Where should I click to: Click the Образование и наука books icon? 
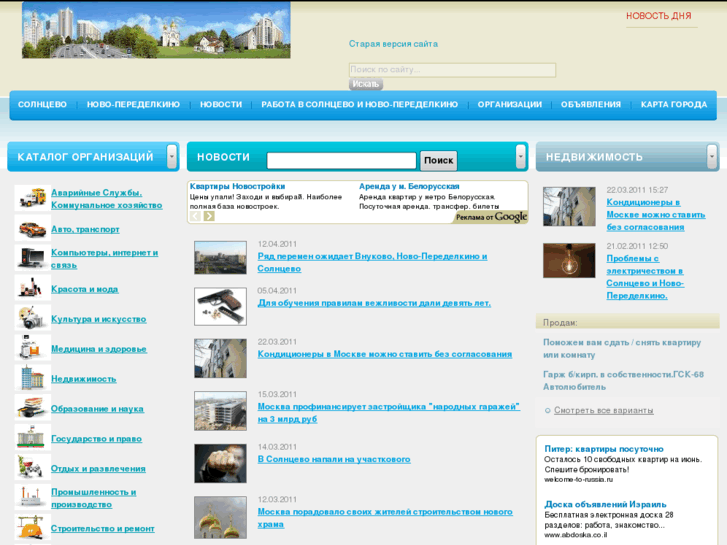pos(31,408)
